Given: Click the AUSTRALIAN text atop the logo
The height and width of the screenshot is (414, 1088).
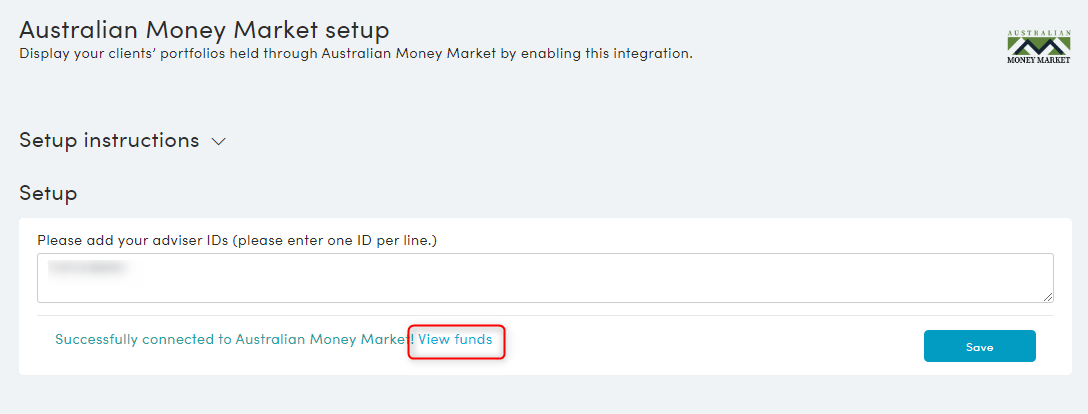Looking at the screenshot, I should point(1037,33).
